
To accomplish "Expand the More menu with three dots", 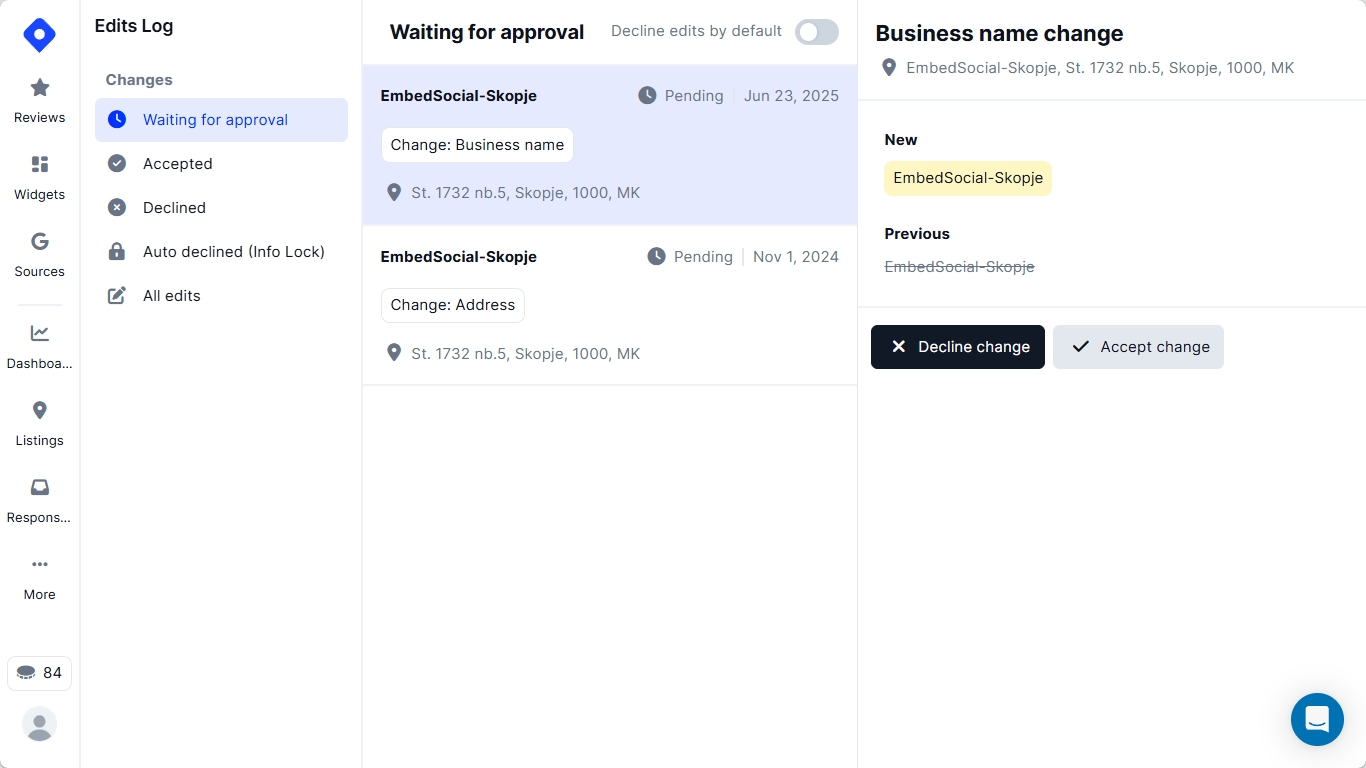I will [39, 565].
